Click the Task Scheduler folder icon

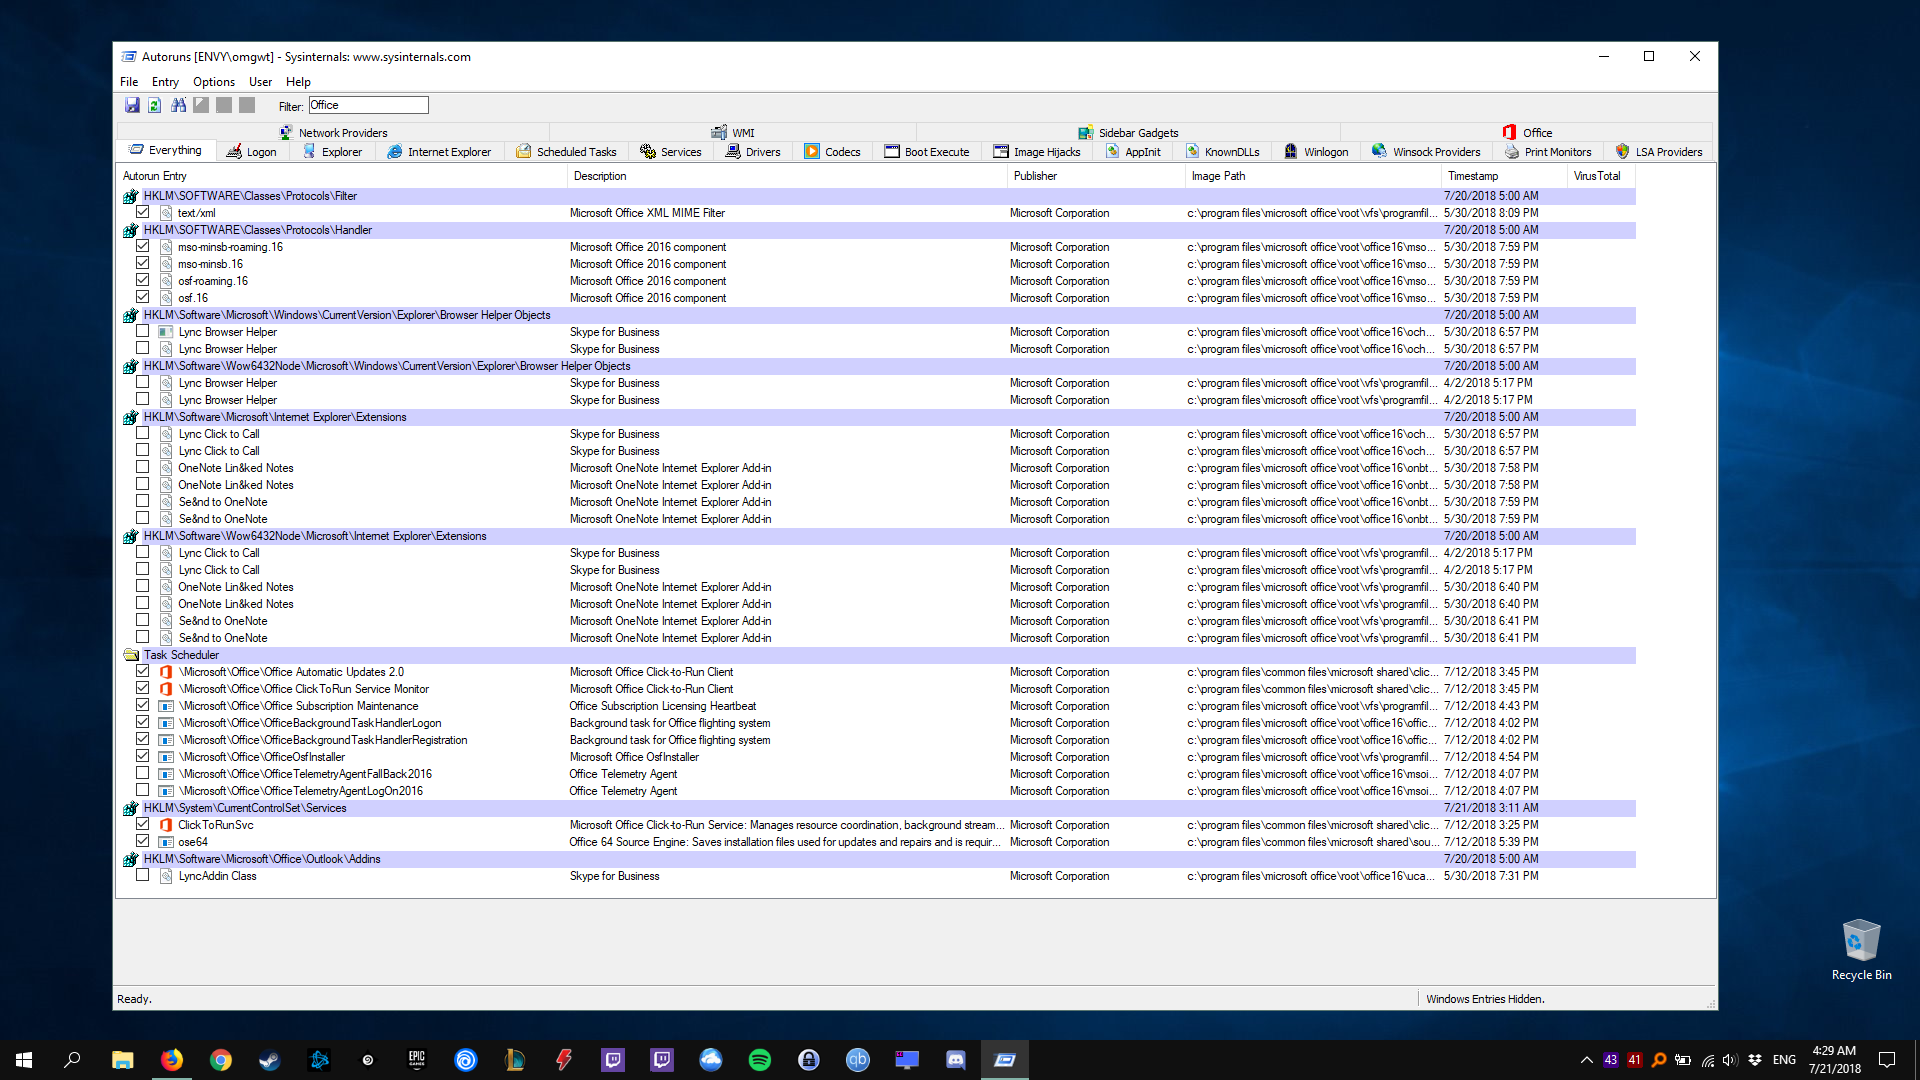pos(130,655)
